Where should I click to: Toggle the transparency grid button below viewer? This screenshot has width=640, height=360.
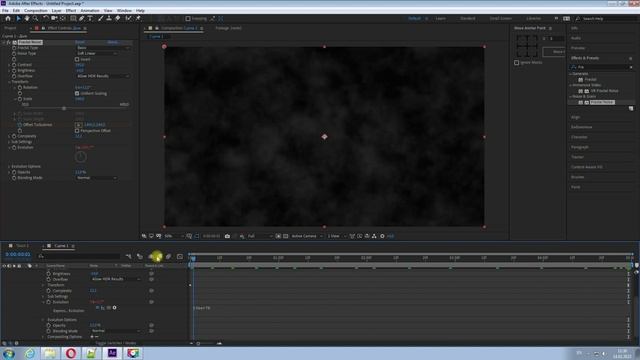(x=286, y=236)
